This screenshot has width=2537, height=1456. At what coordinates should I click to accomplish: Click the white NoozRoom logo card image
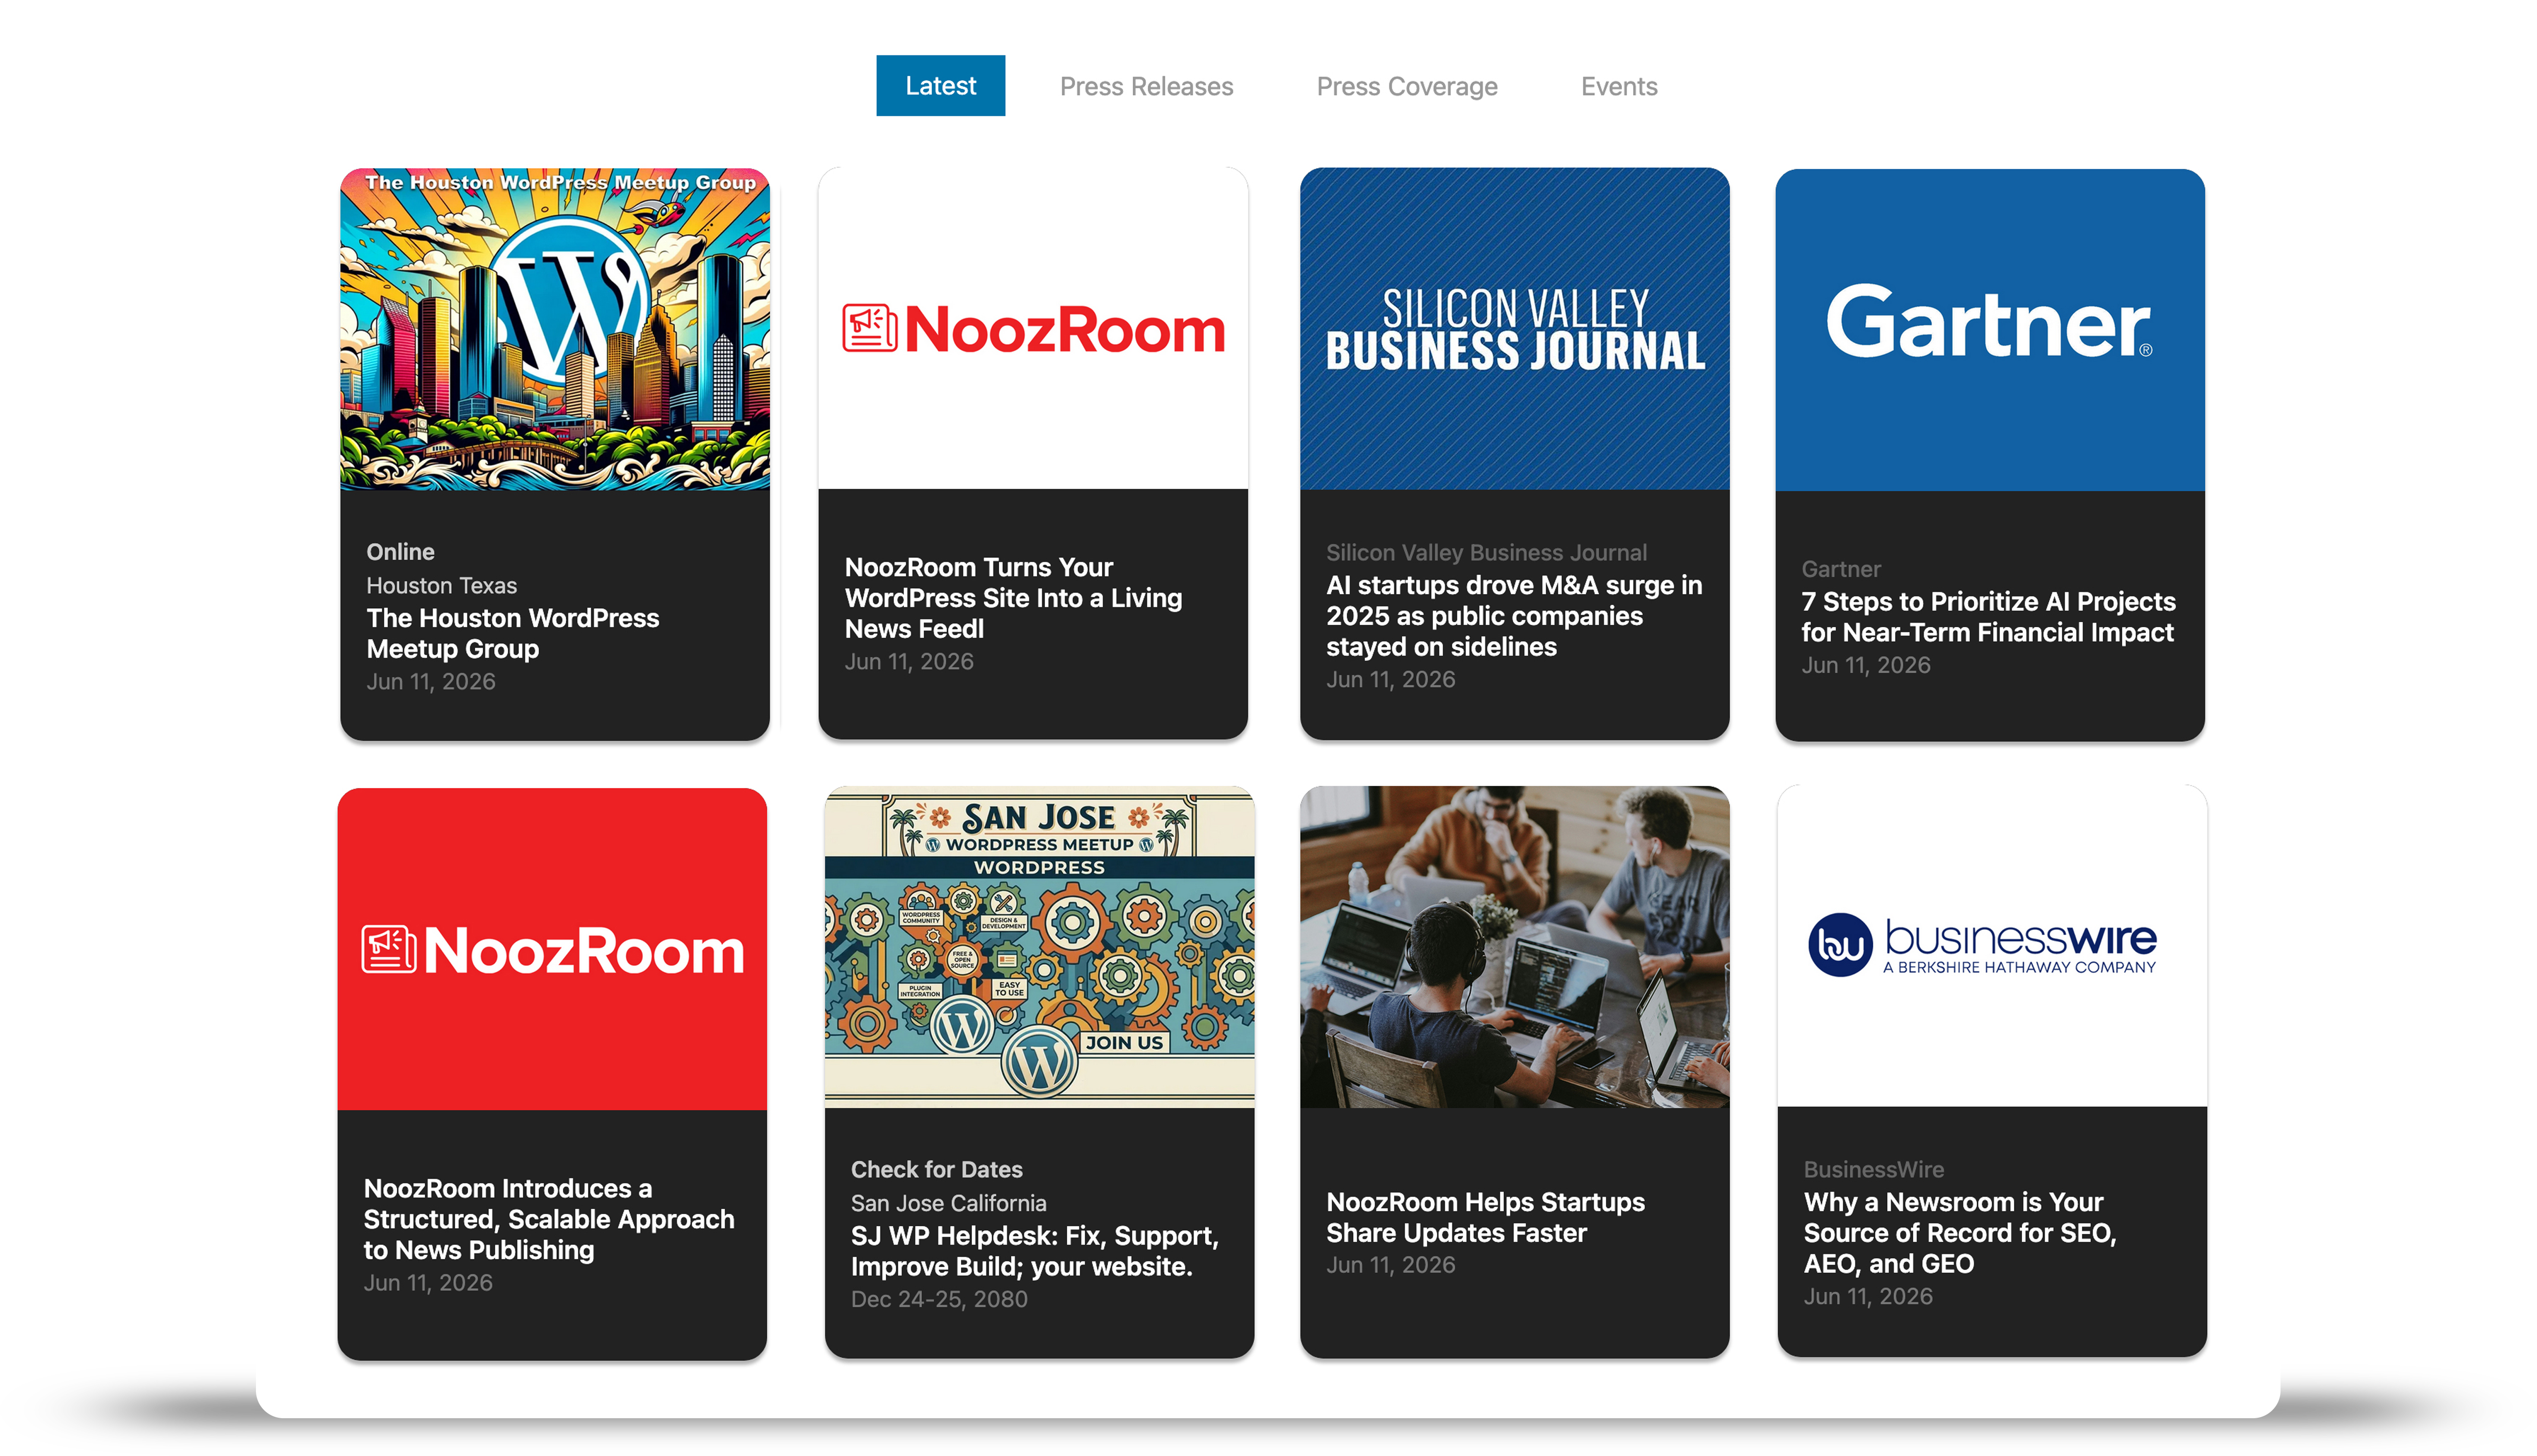click(x=1033, y=329)
